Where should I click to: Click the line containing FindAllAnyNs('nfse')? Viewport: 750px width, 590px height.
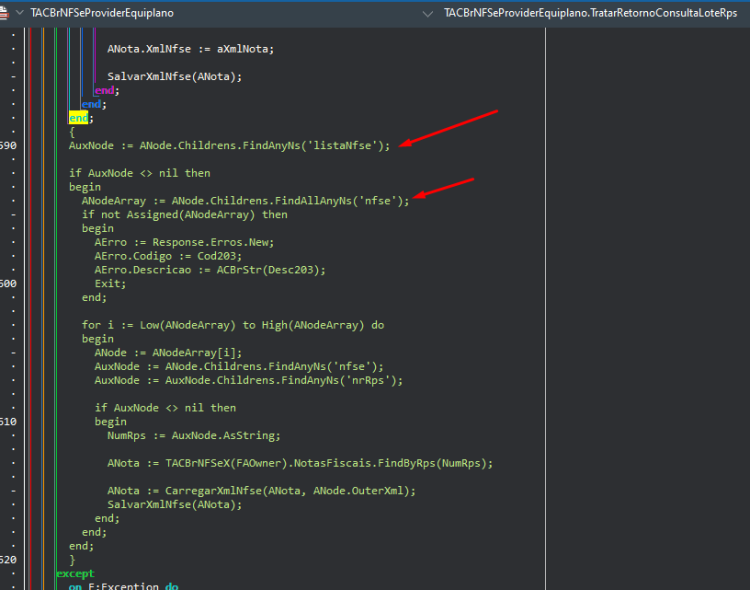pos(245,201)
